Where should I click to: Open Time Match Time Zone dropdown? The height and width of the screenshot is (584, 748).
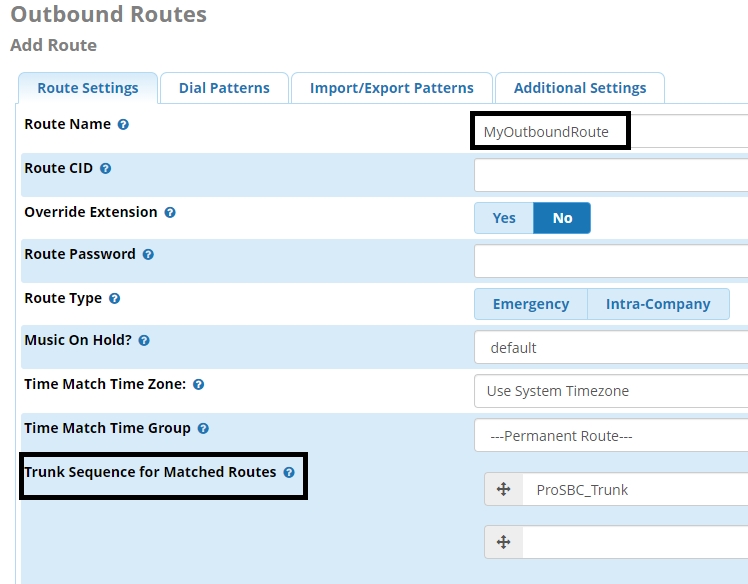pyautogui.click(x=610, y=391)
